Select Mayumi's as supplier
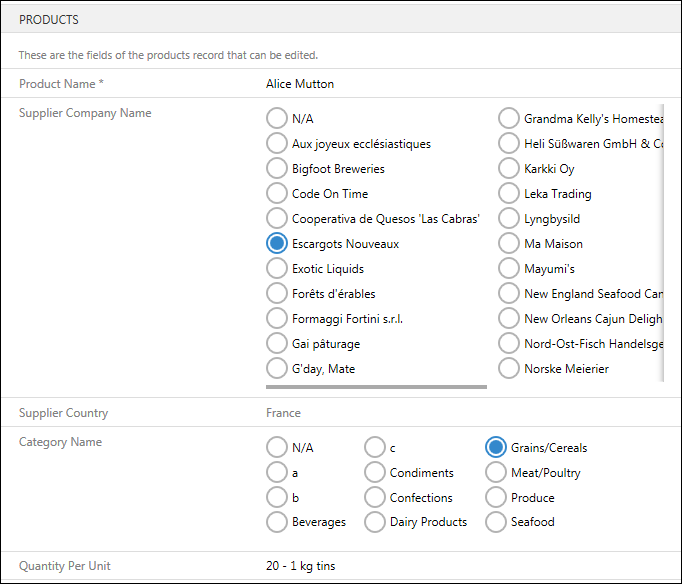The image size is (682, 584). [x=509, y=269]
